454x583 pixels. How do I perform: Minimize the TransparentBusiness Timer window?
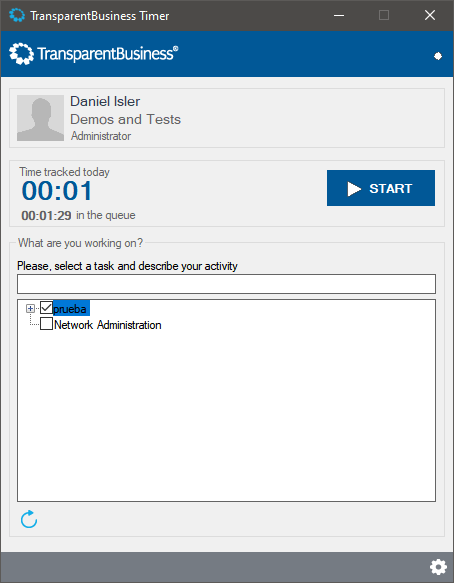click(339, 15)
